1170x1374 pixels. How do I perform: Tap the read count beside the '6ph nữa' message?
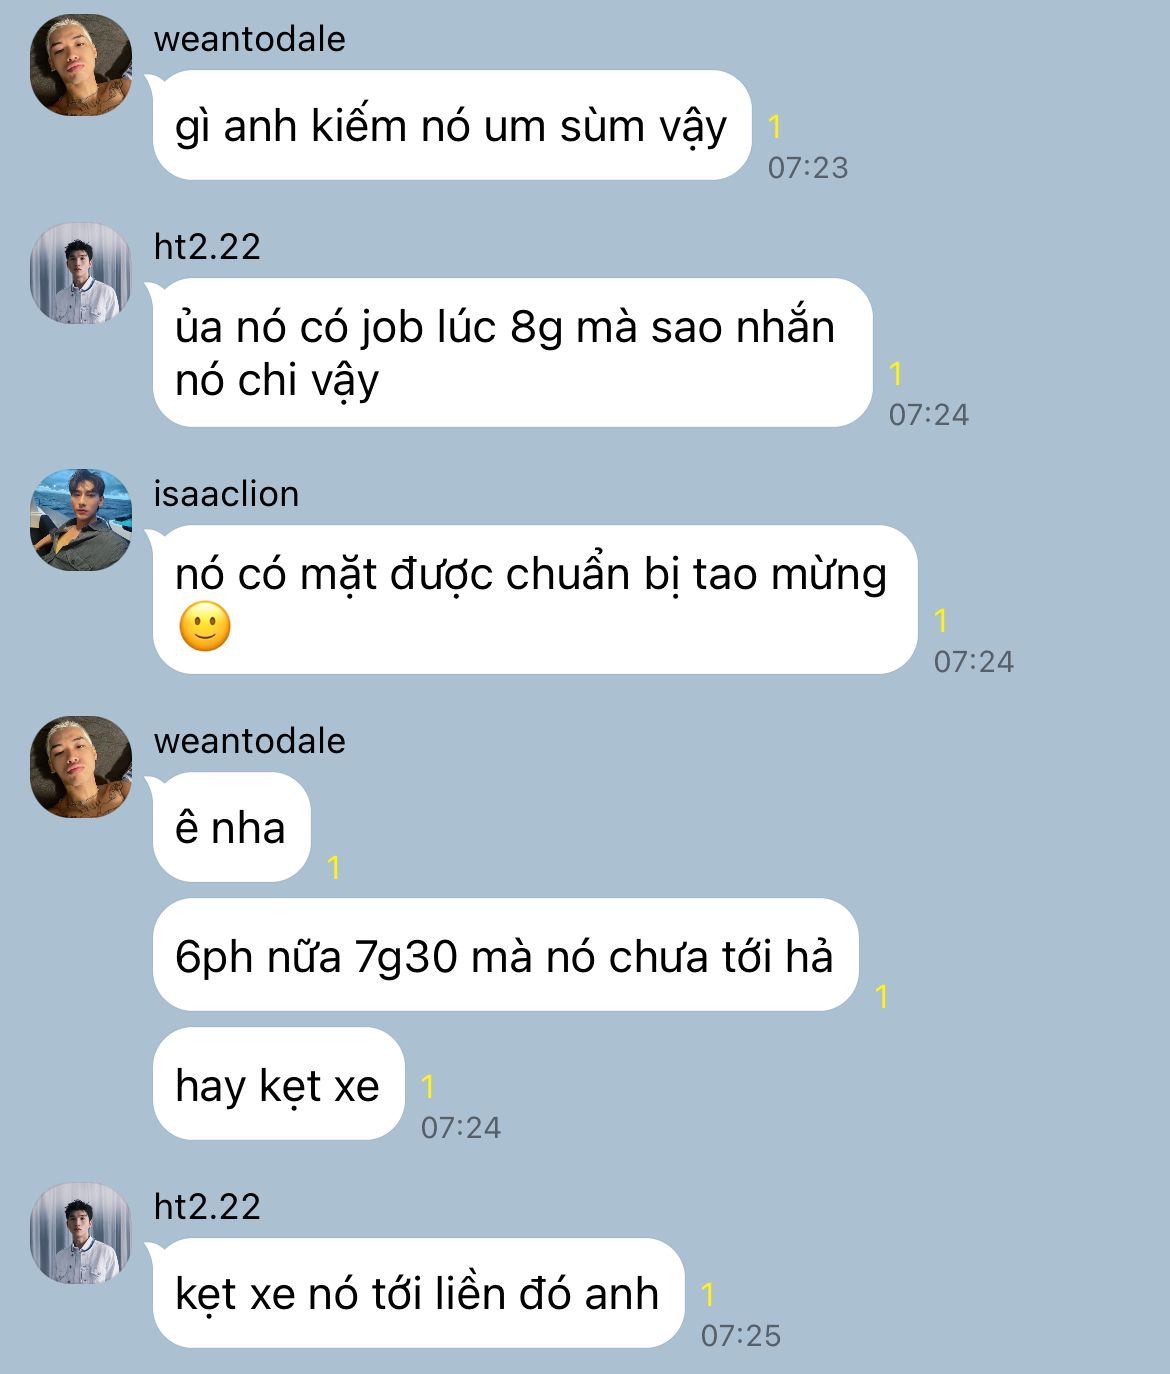[x=882, y=996]
